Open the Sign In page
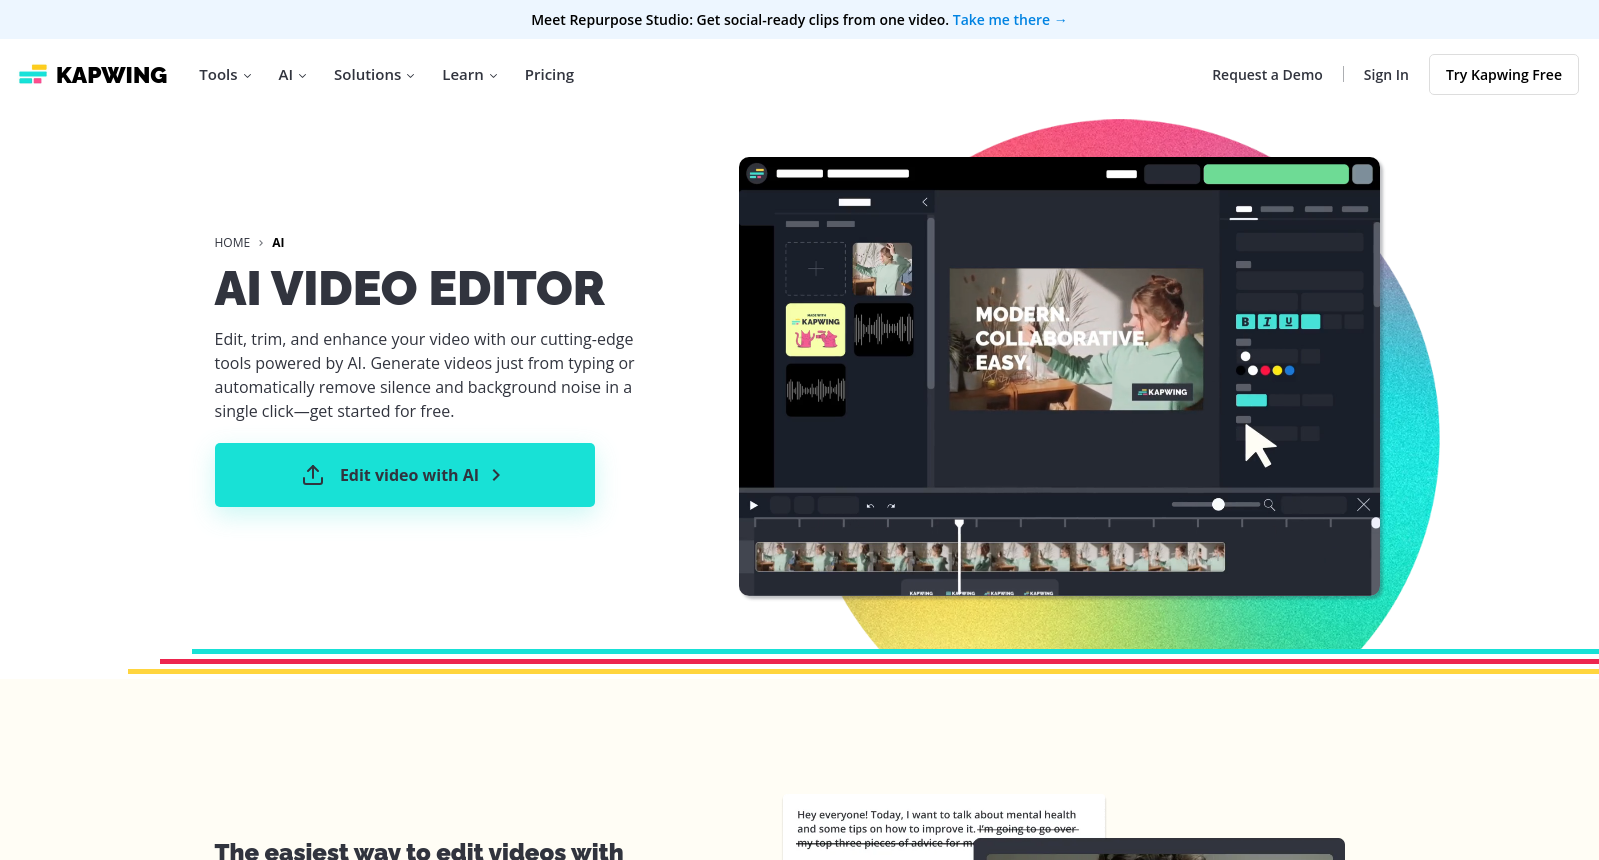This screenshot has height=860, width=1599. [1386, 75]
